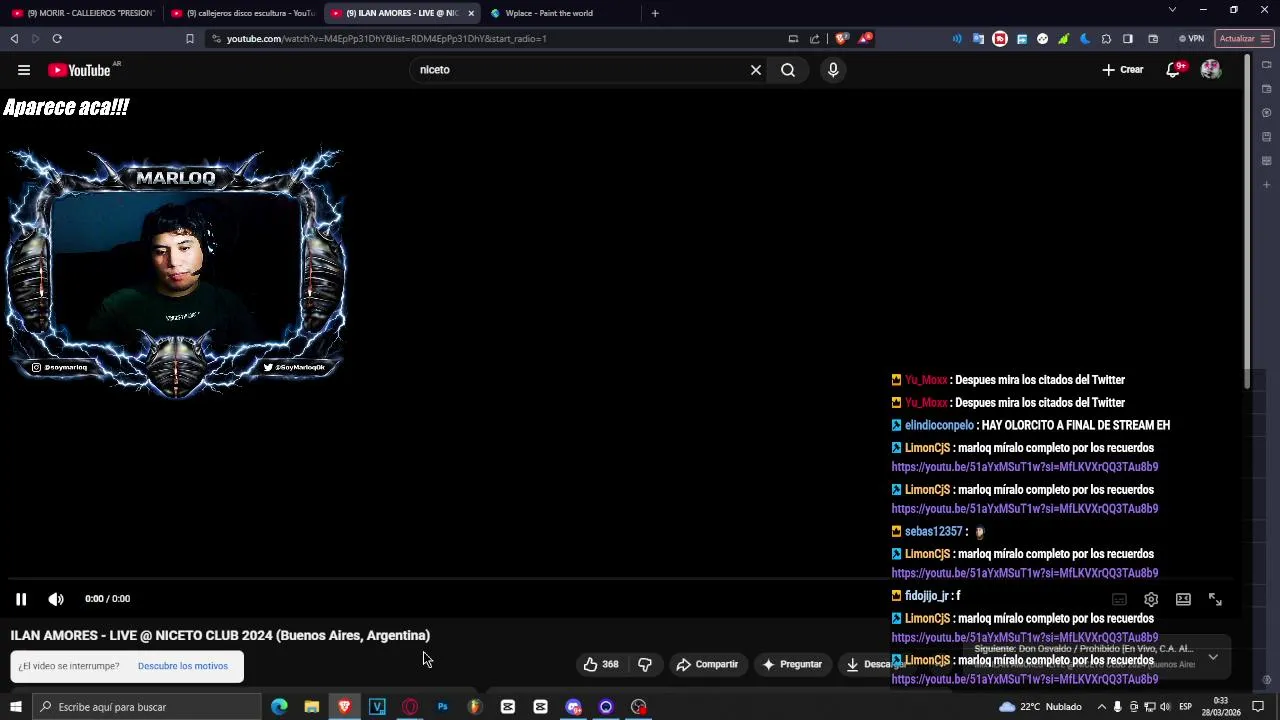Click the video title ILAN AMORES - LIVE
Screen dimensions: 1280x720
click(220, 635)
